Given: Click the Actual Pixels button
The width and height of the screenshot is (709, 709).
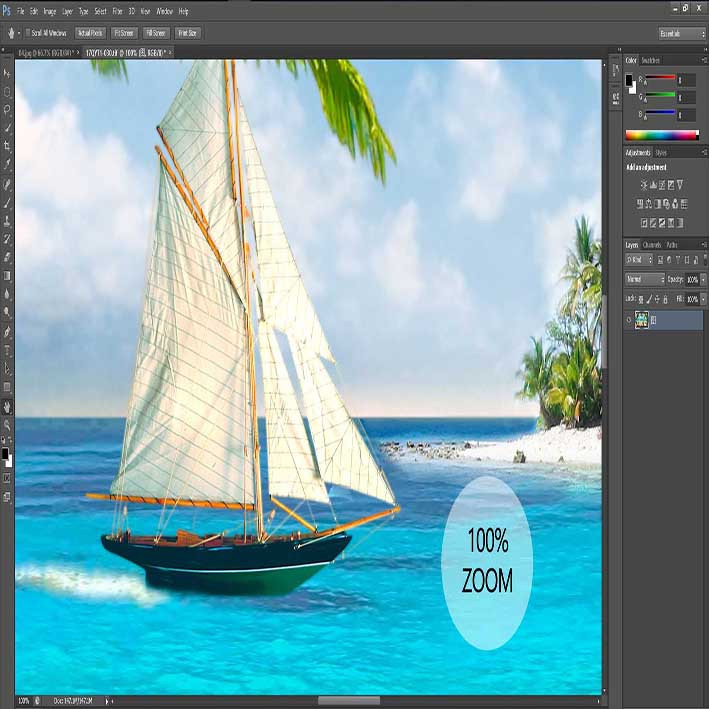Looking at the screenshot, I should click(x=90, y=33).
